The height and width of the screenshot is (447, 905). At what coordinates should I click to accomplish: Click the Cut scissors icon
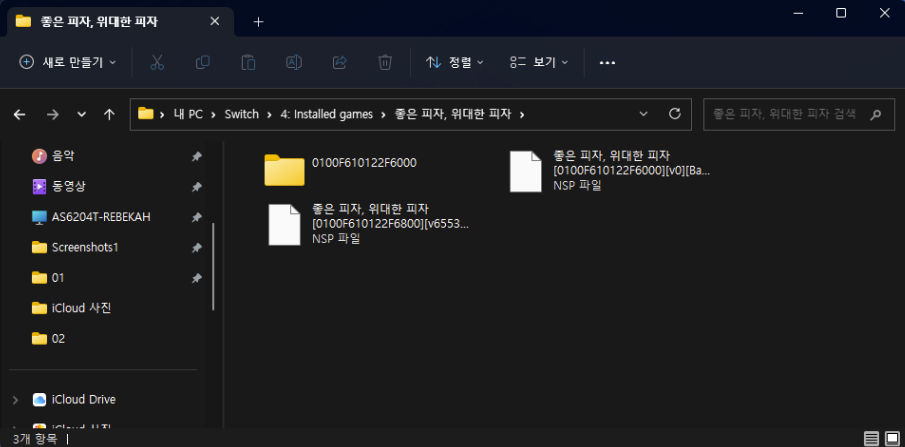click(x=157, y=62)
